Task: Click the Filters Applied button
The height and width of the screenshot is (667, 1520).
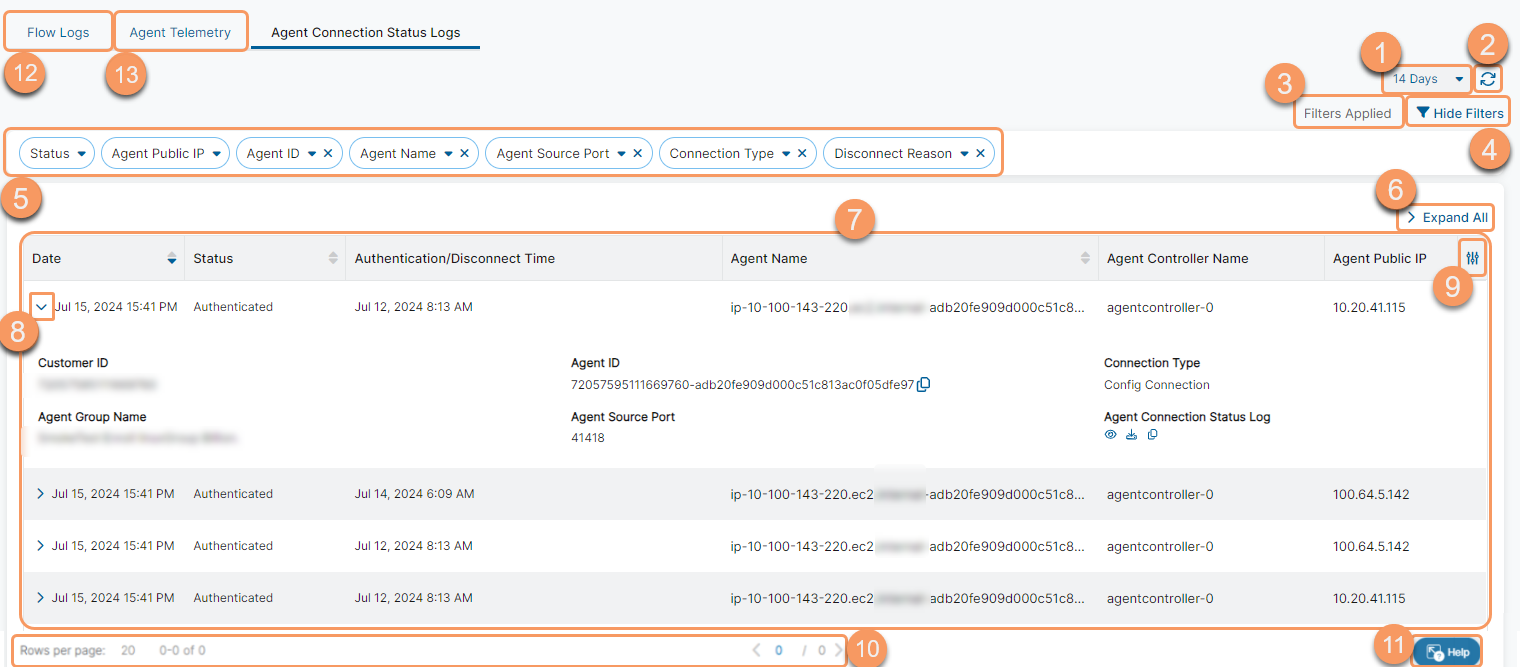Action: [1348, 113]
